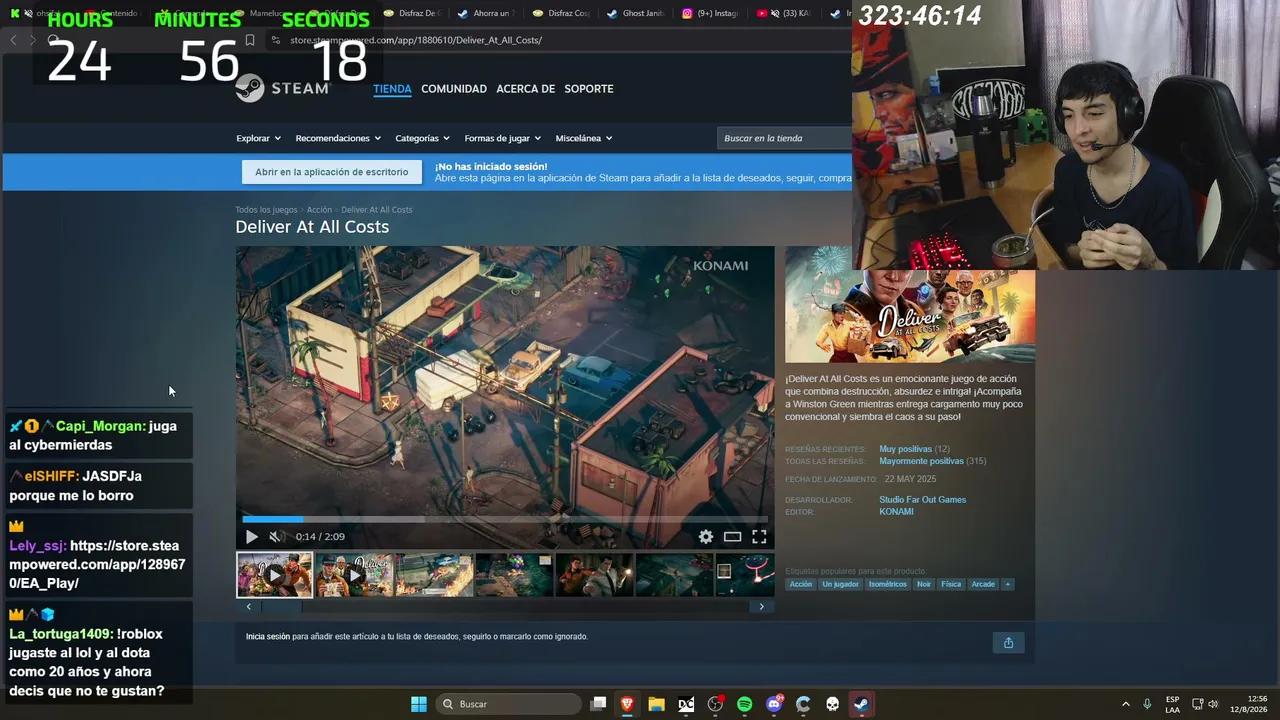Switch to the 'Ahorra un' Steam tab

487,13
